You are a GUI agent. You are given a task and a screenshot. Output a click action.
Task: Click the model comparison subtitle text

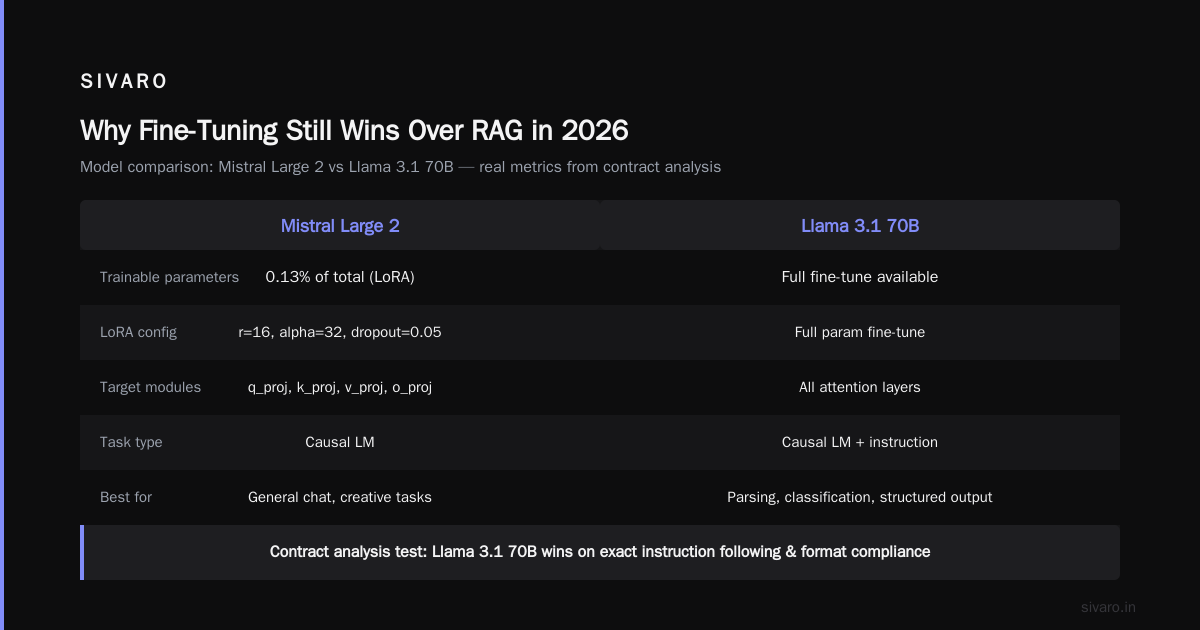pos(400,167)
